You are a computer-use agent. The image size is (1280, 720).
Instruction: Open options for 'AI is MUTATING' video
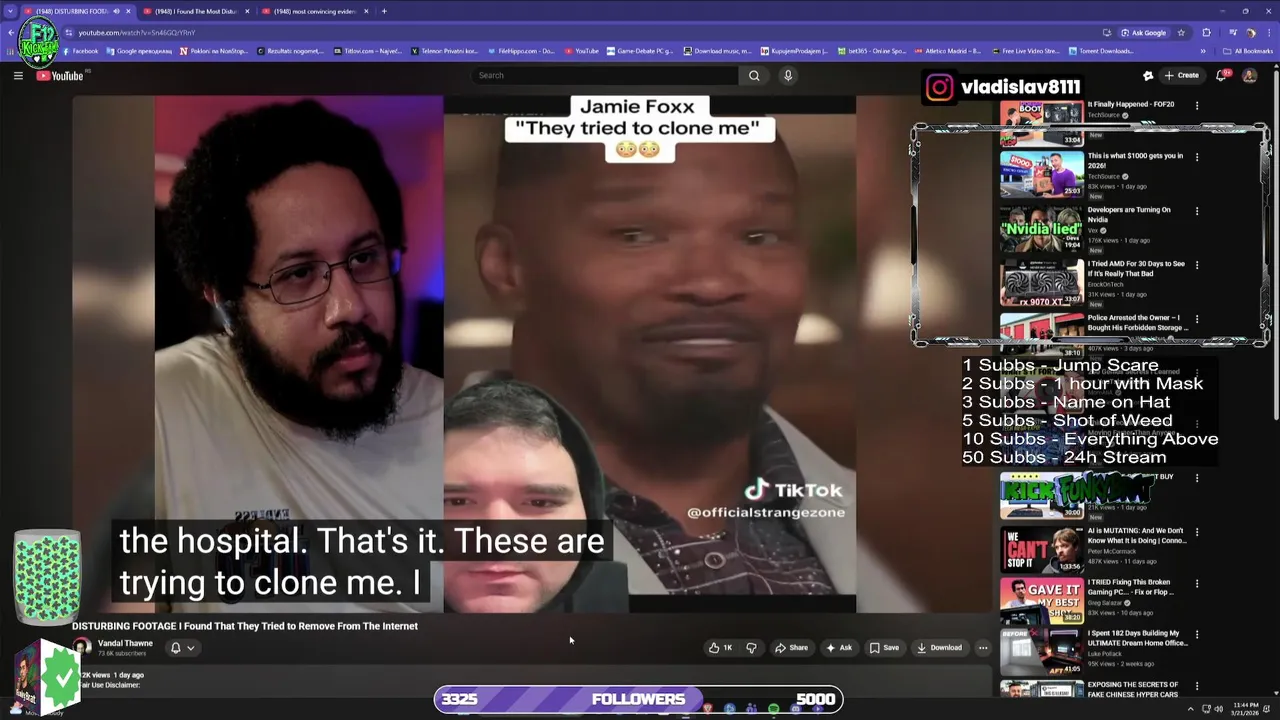[x=1197, y=532]
